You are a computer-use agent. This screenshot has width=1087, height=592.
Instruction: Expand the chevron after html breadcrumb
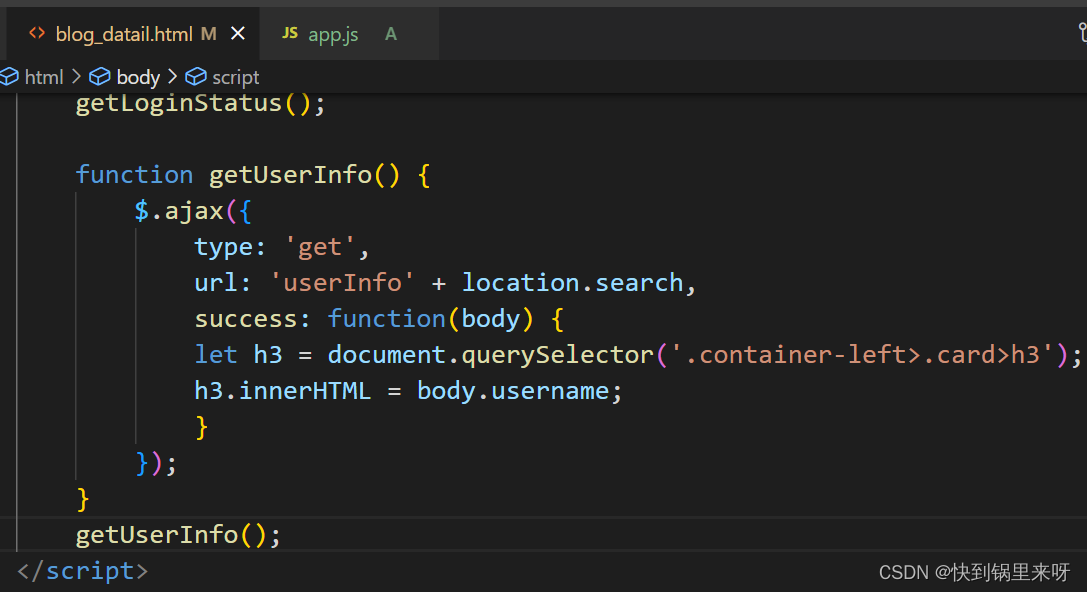[76, 77]
